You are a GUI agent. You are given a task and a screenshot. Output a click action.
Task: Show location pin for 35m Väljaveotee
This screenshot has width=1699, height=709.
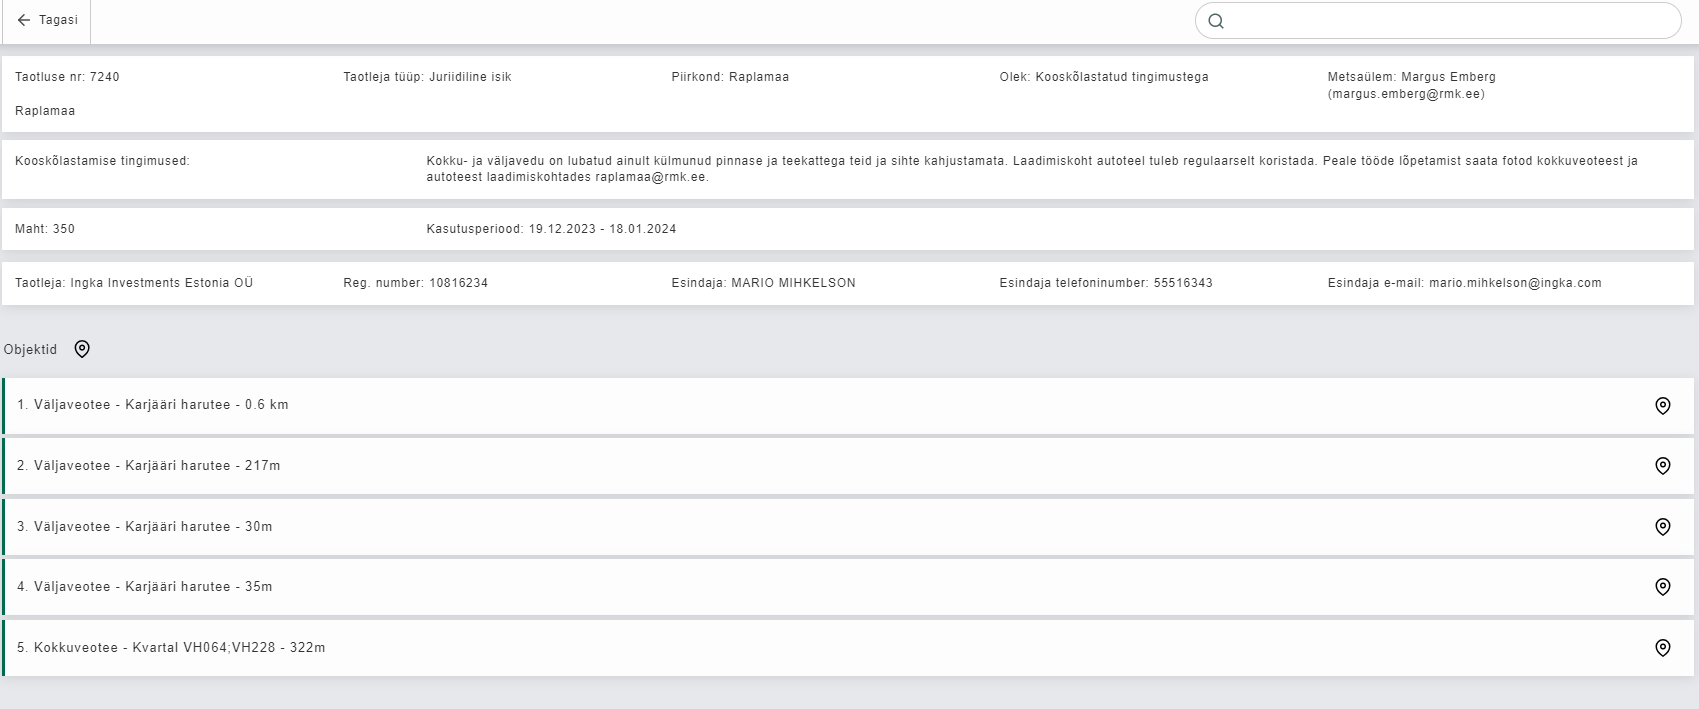click(1662, 587)
